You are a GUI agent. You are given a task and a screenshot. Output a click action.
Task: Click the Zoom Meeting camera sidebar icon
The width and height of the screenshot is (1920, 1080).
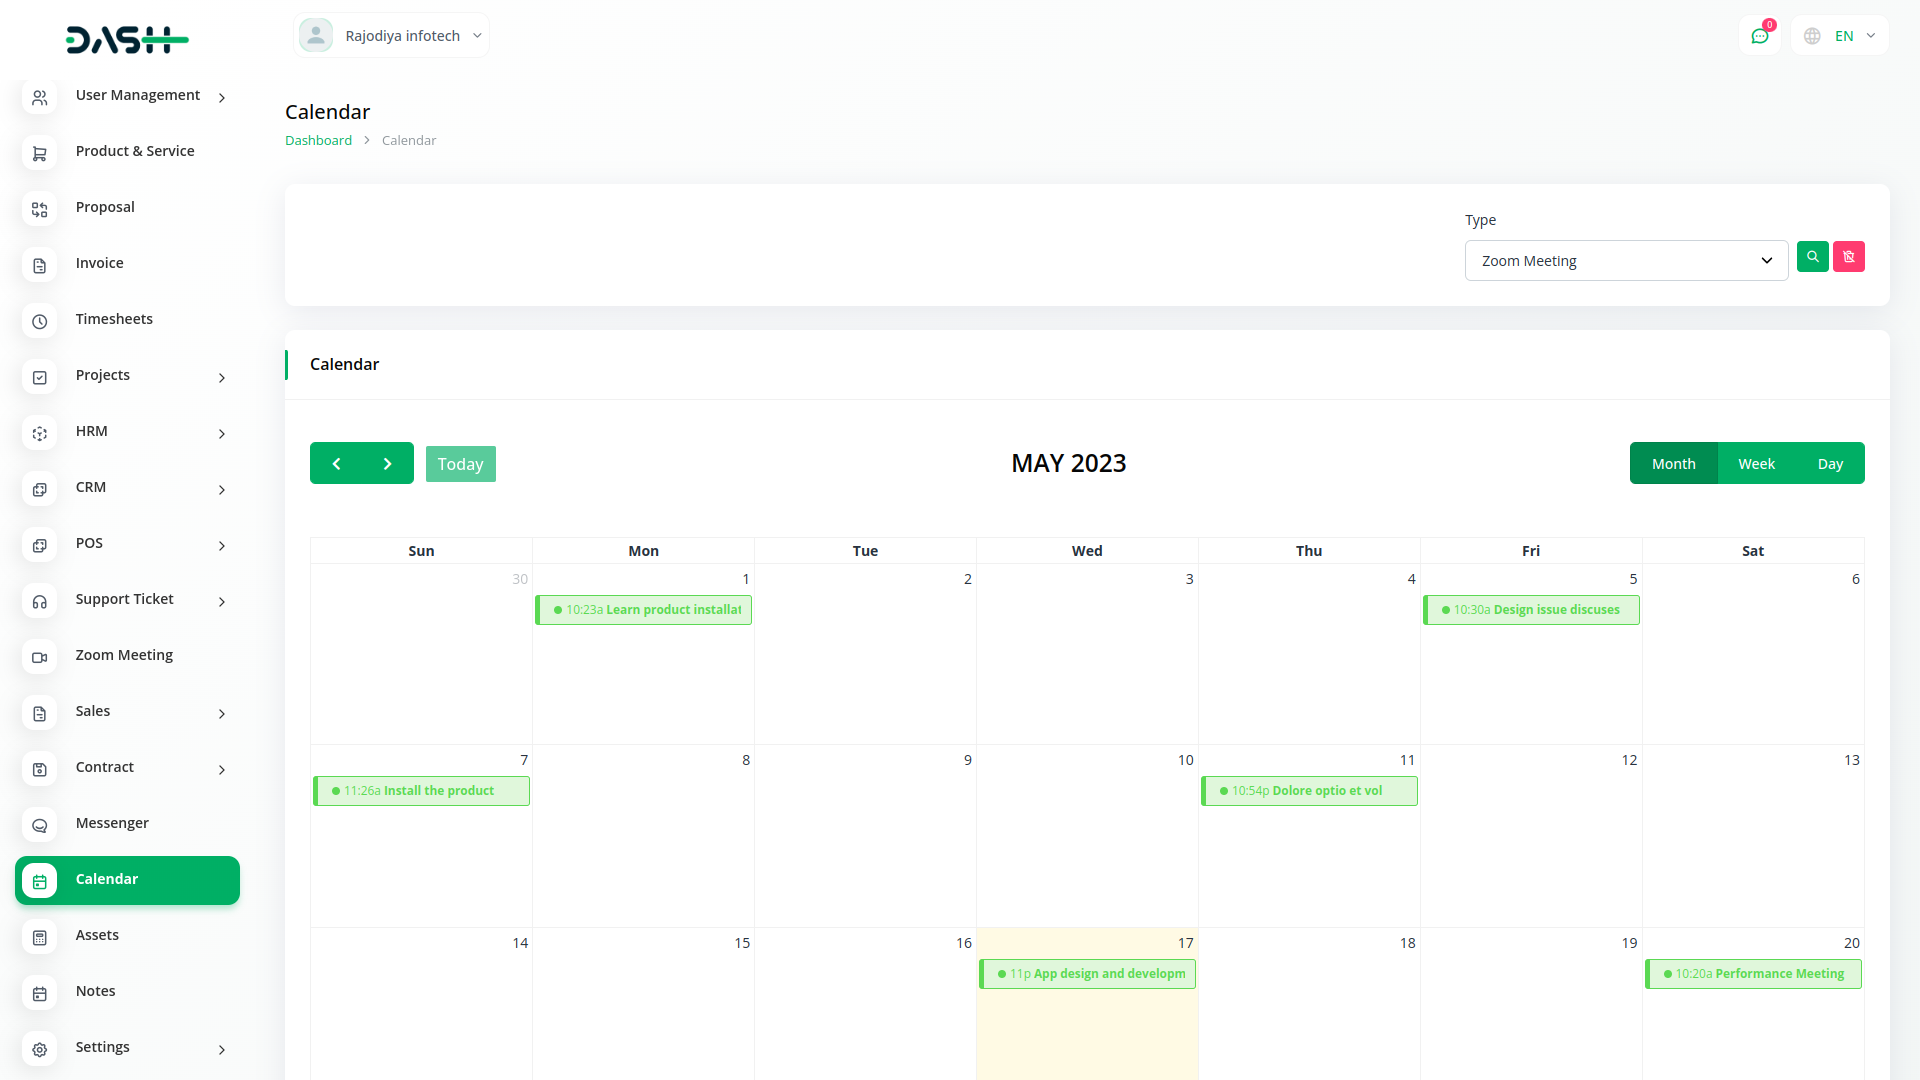coord(40,657)
